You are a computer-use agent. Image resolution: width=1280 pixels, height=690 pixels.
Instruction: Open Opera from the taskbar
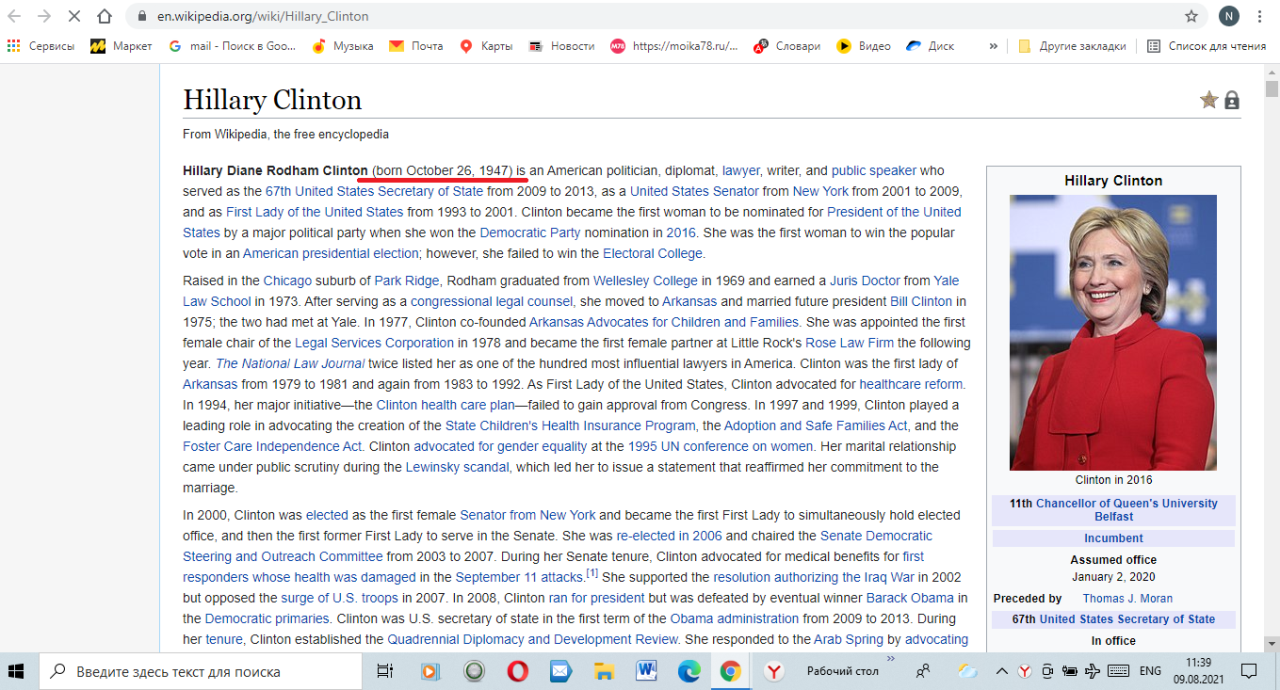tap(517, 671)
